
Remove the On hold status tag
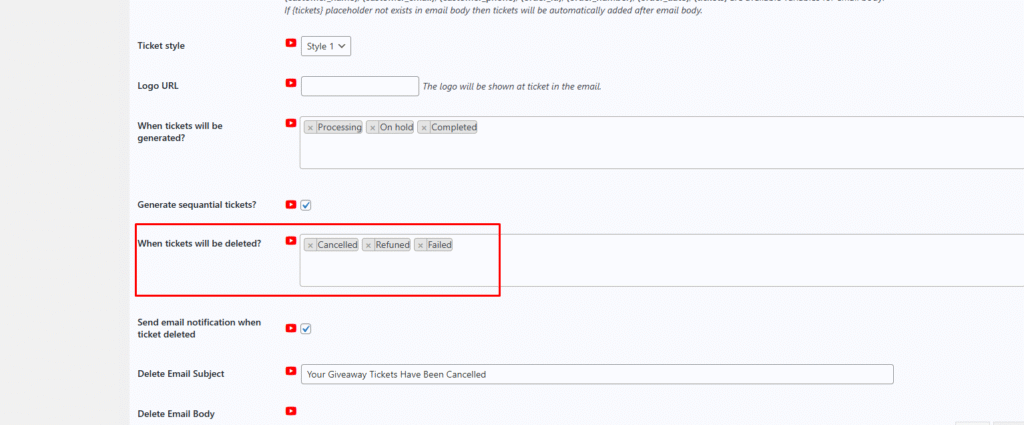coord(372,128)
